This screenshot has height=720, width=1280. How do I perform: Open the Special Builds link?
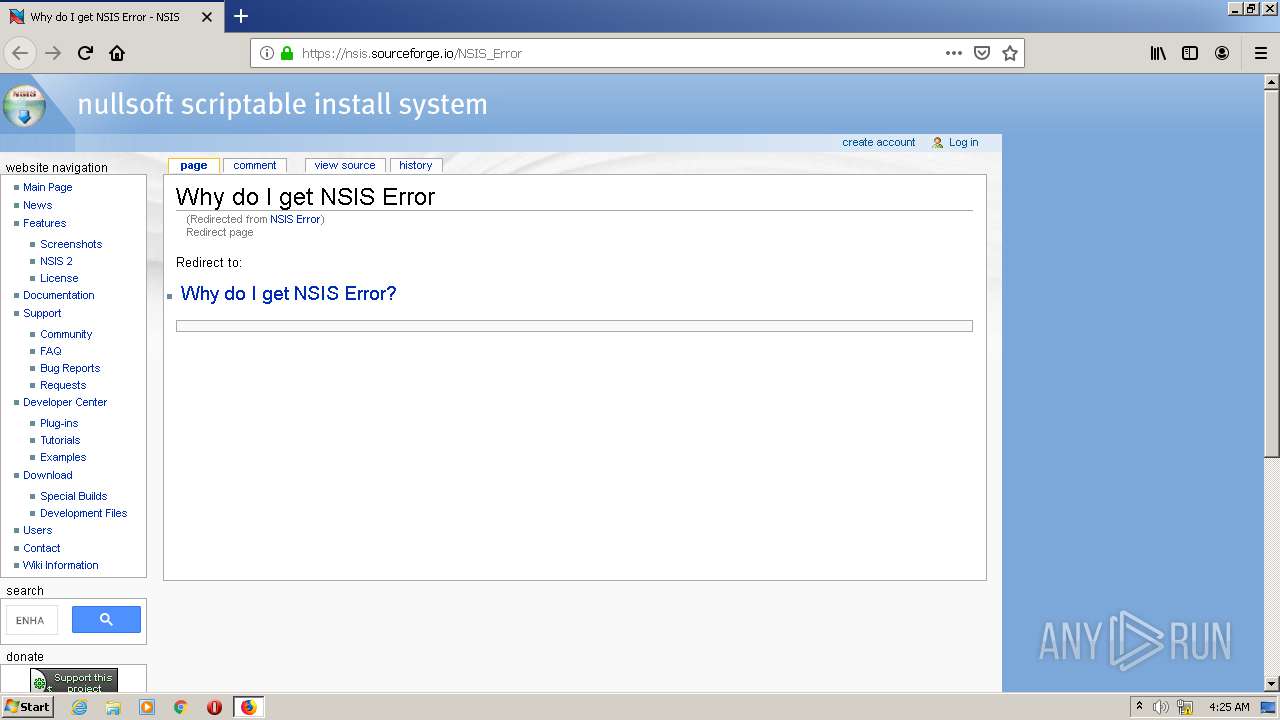pos(73,496)
